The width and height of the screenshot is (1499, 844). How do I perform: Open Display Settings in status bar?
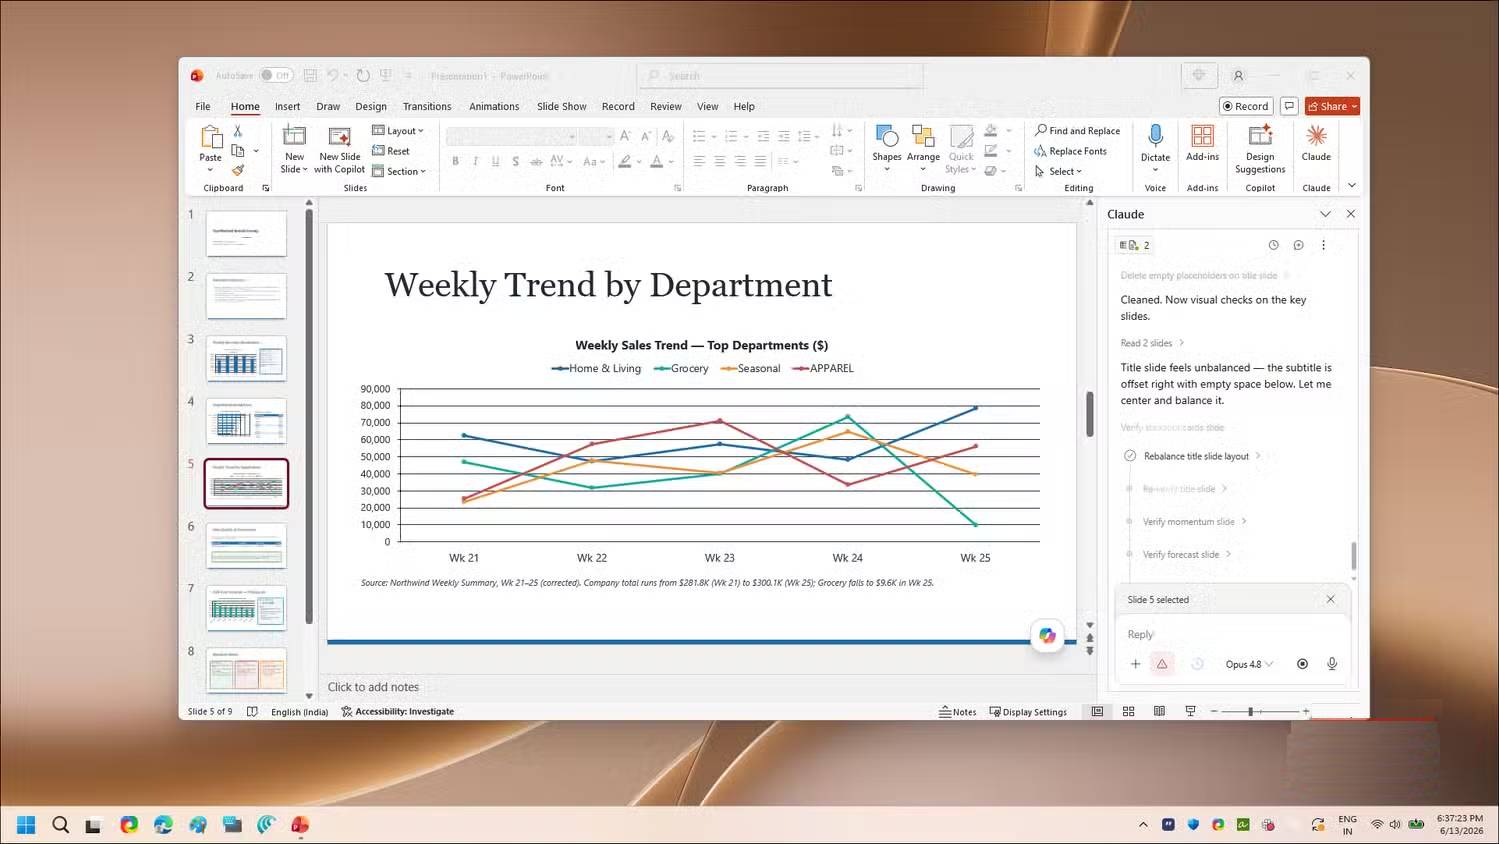[x=1028, y=712]
